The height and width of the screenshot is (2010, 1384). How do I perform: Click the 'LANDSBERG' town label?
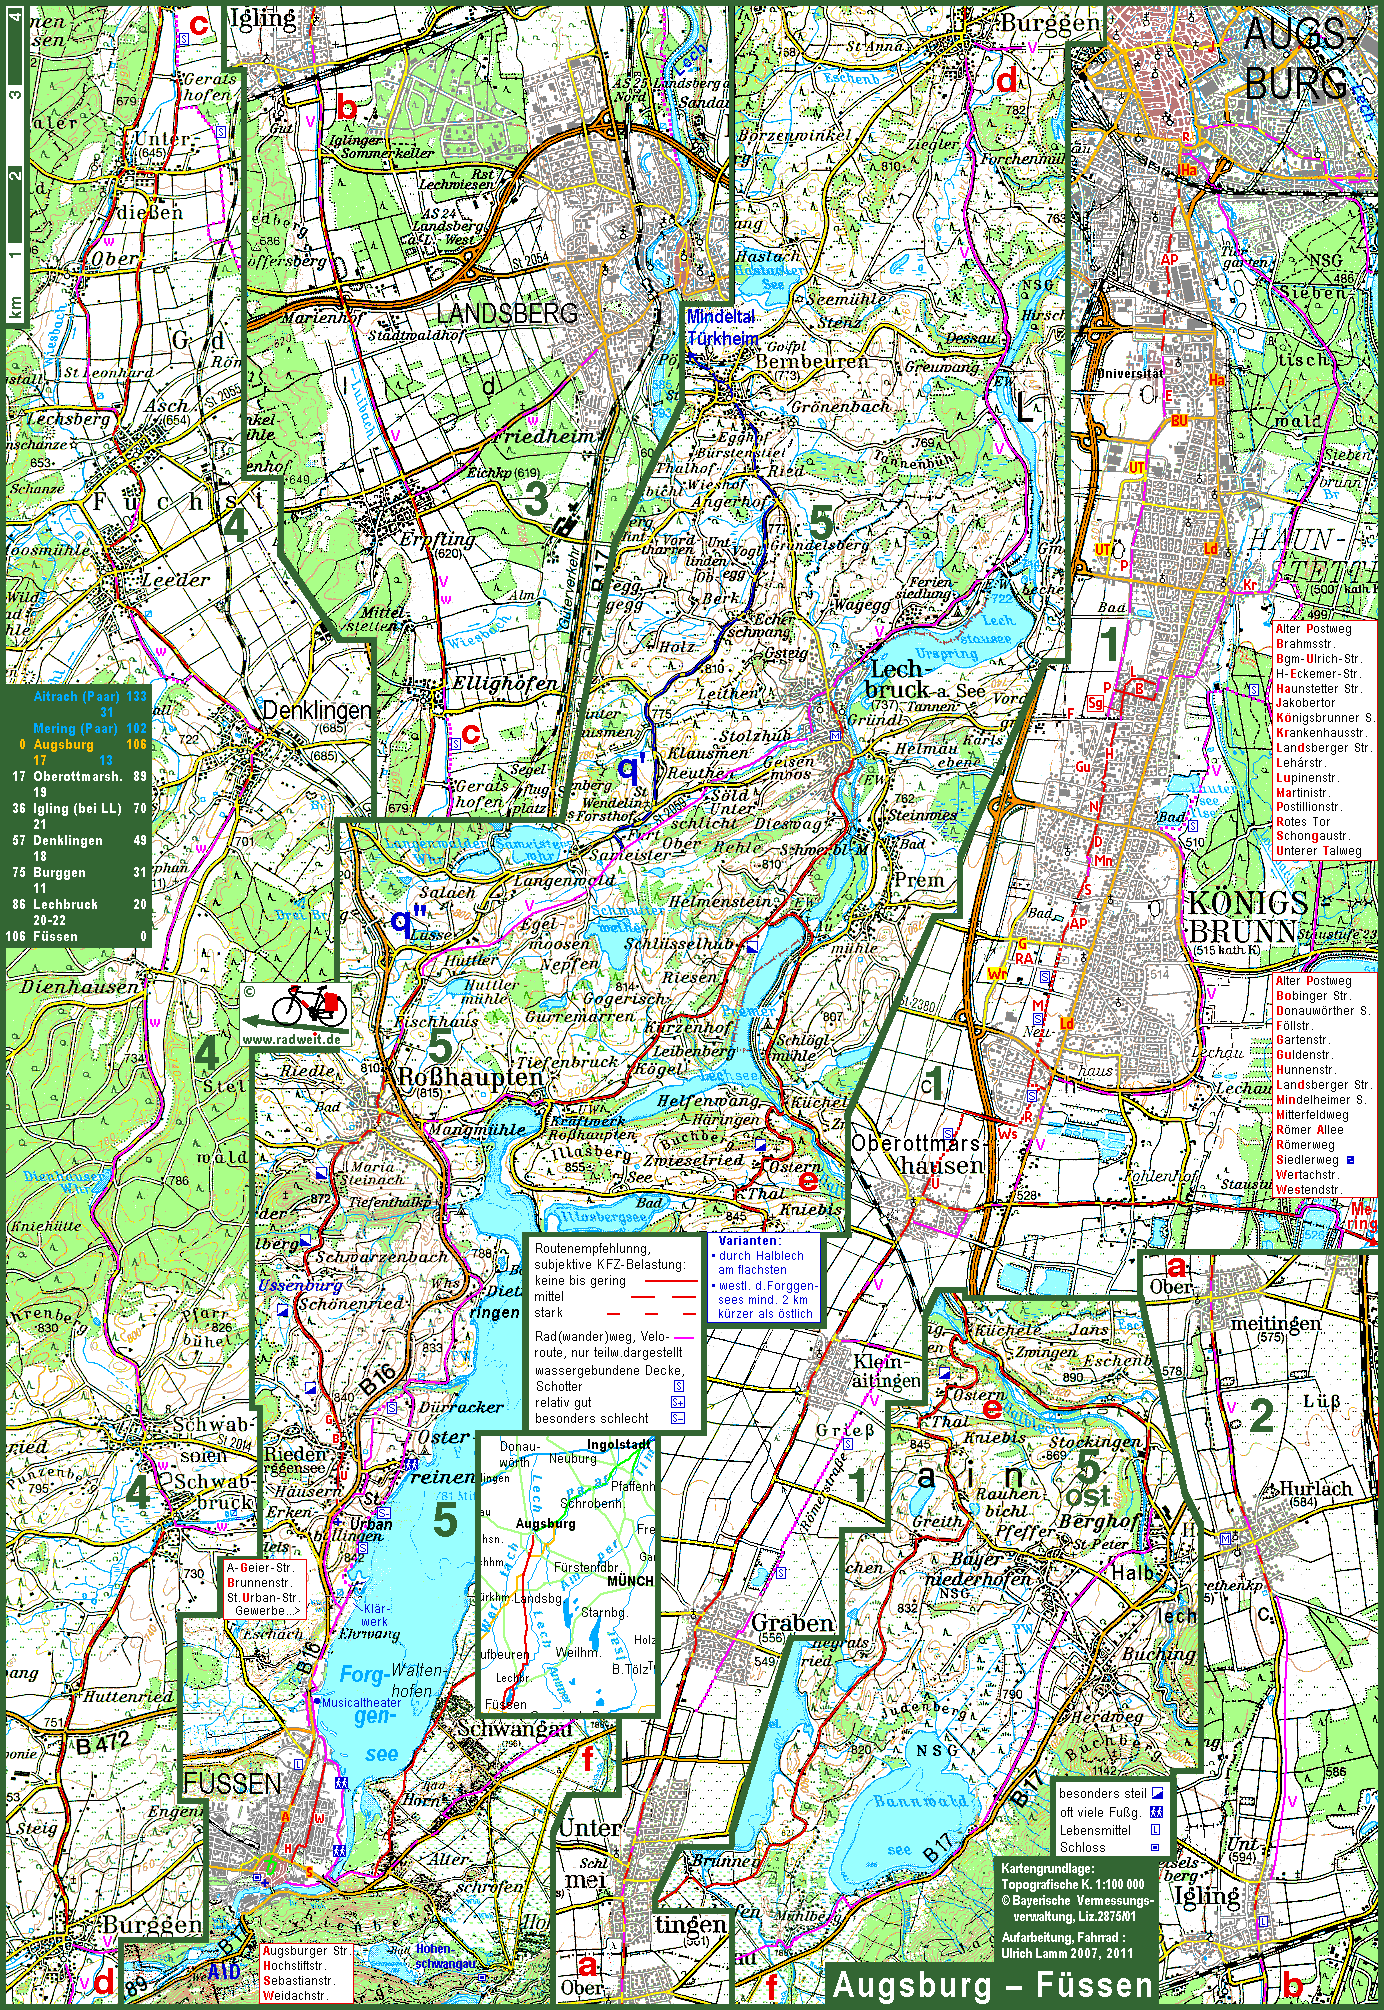[507, 313]
